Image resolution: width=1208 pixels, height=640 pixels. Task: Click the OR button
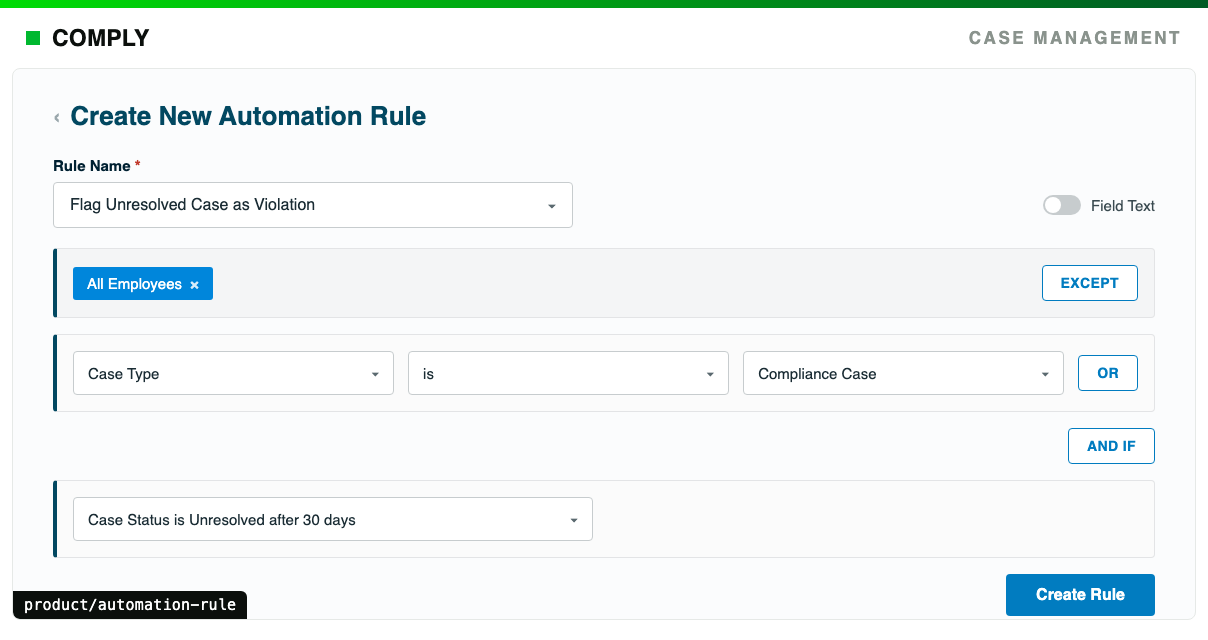(x=1108, y=373)
